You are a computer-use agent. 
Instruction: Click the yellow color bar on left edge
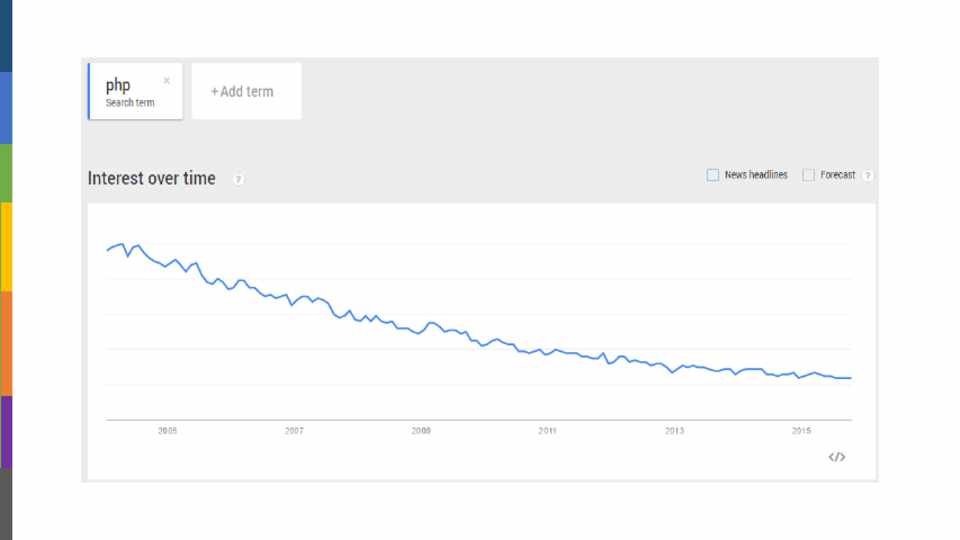coord(6,246)
